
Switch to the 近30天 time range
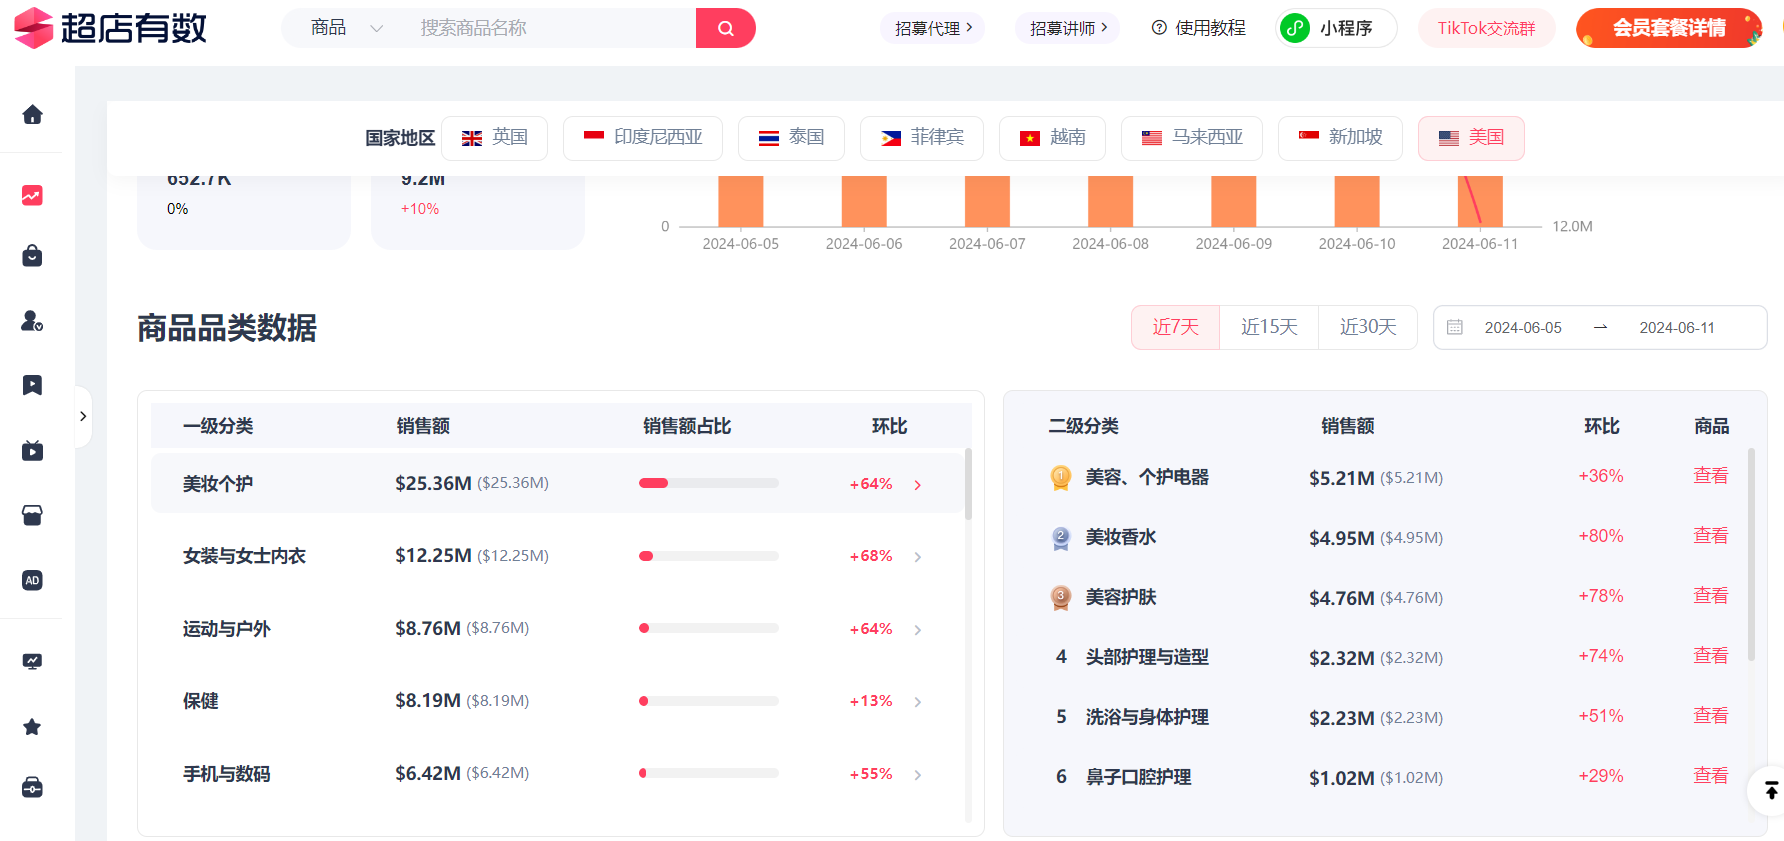coord(1368,328)
